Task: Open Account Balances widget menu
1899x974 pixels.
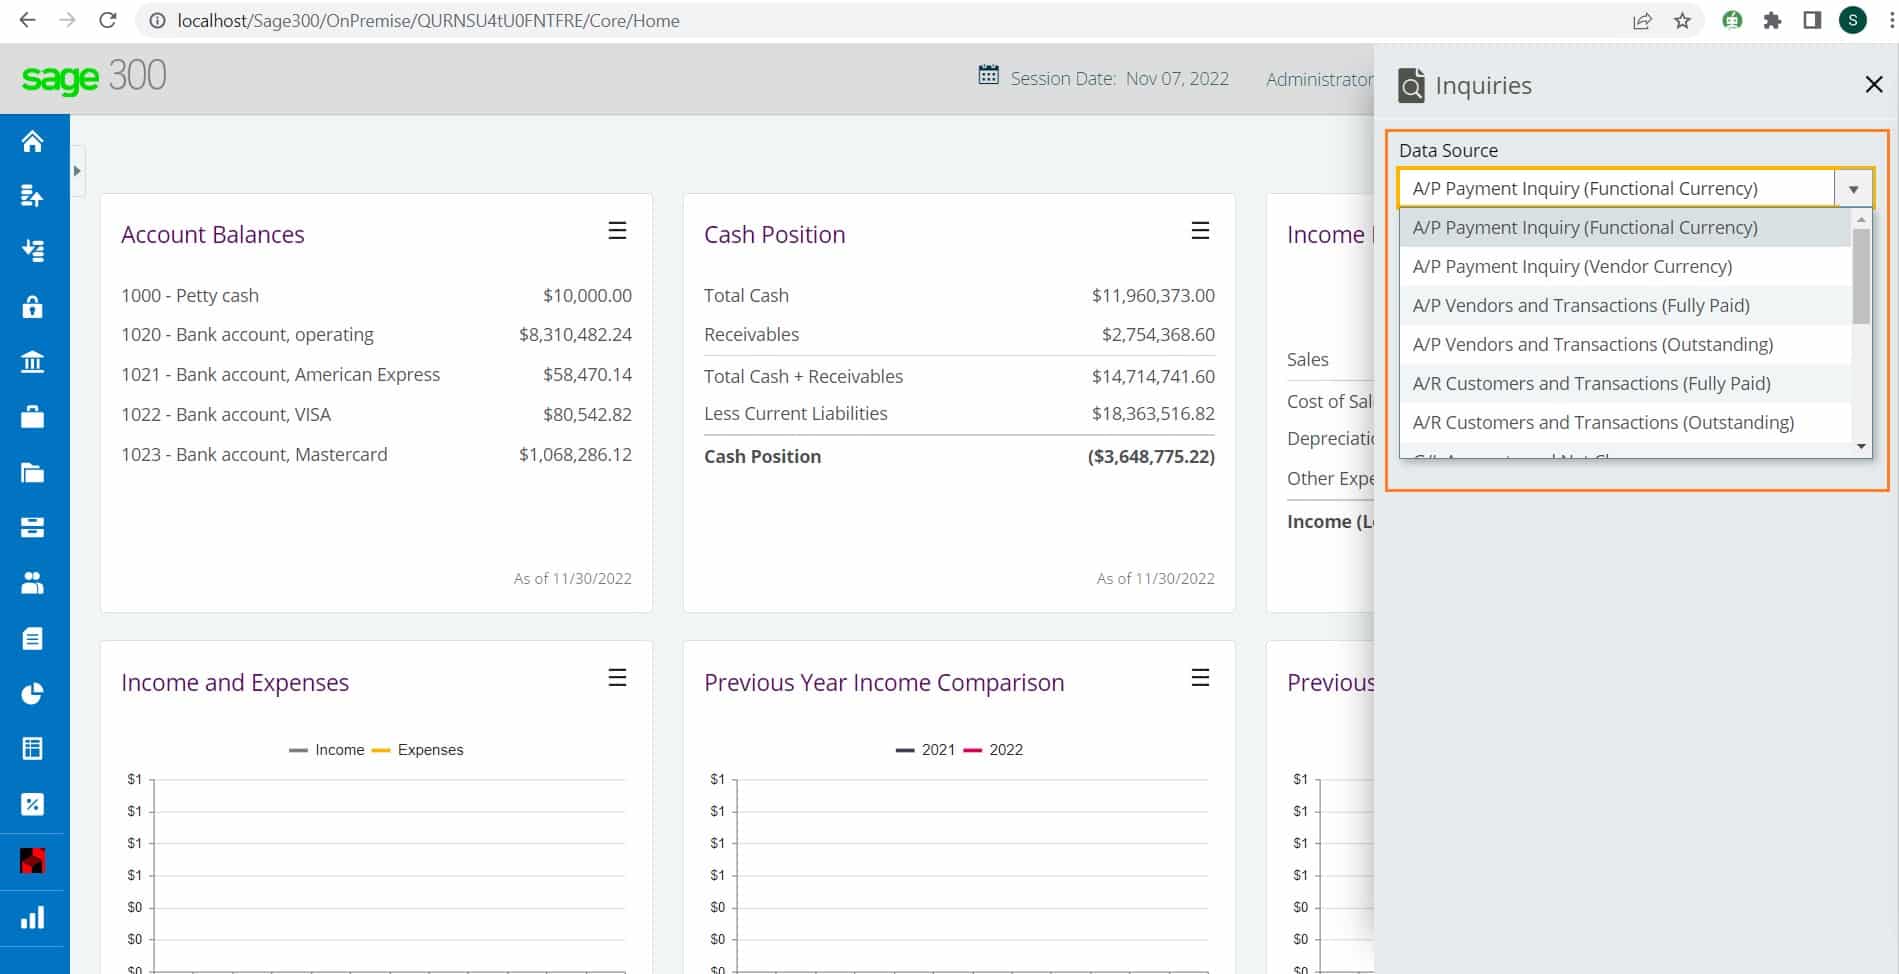Action: [x=617, y=231]
